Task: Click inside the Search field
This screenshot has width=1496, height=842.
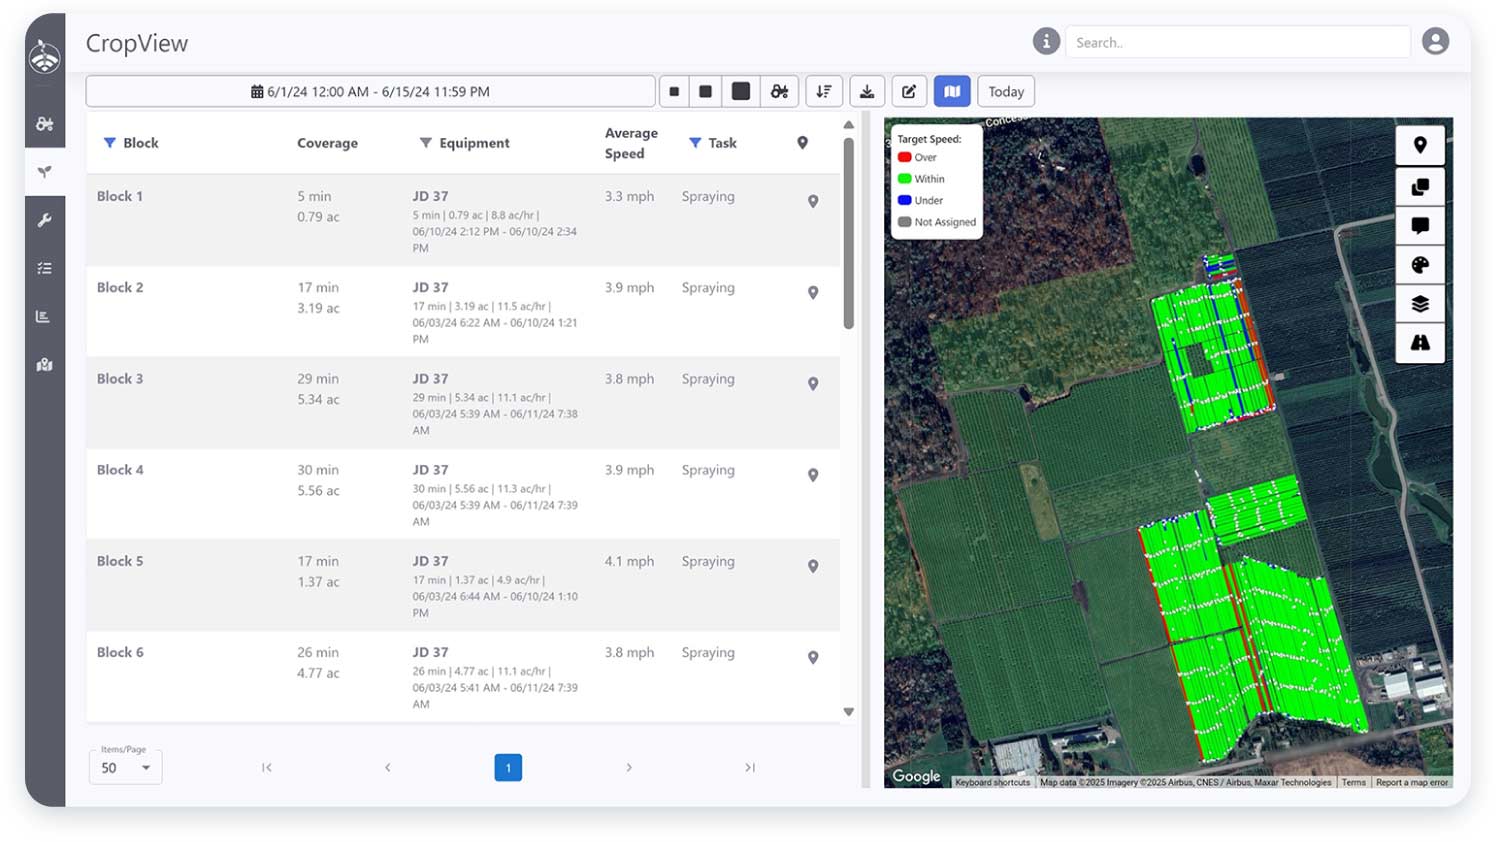Action: click(1237, 42)
